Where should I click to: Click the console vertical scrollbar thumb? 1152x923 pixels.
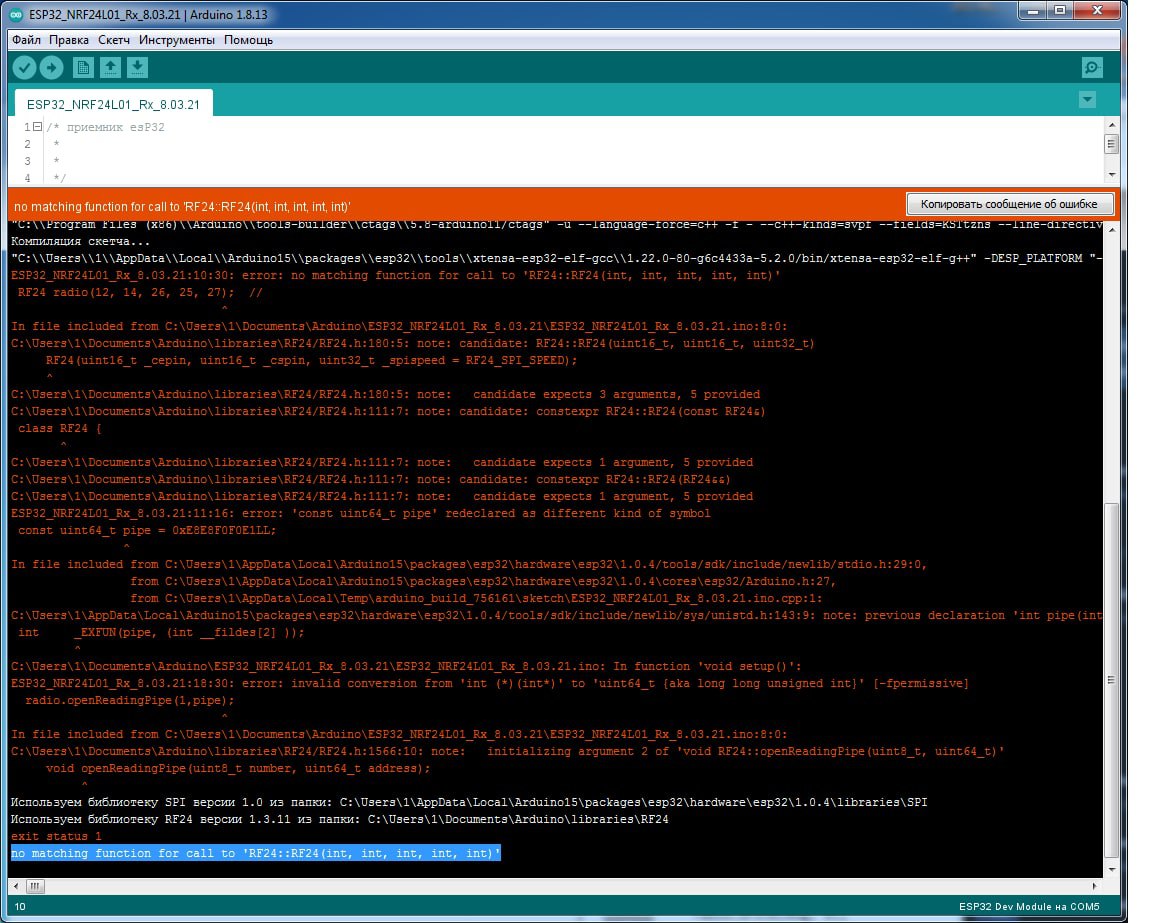pos(1112,679)
